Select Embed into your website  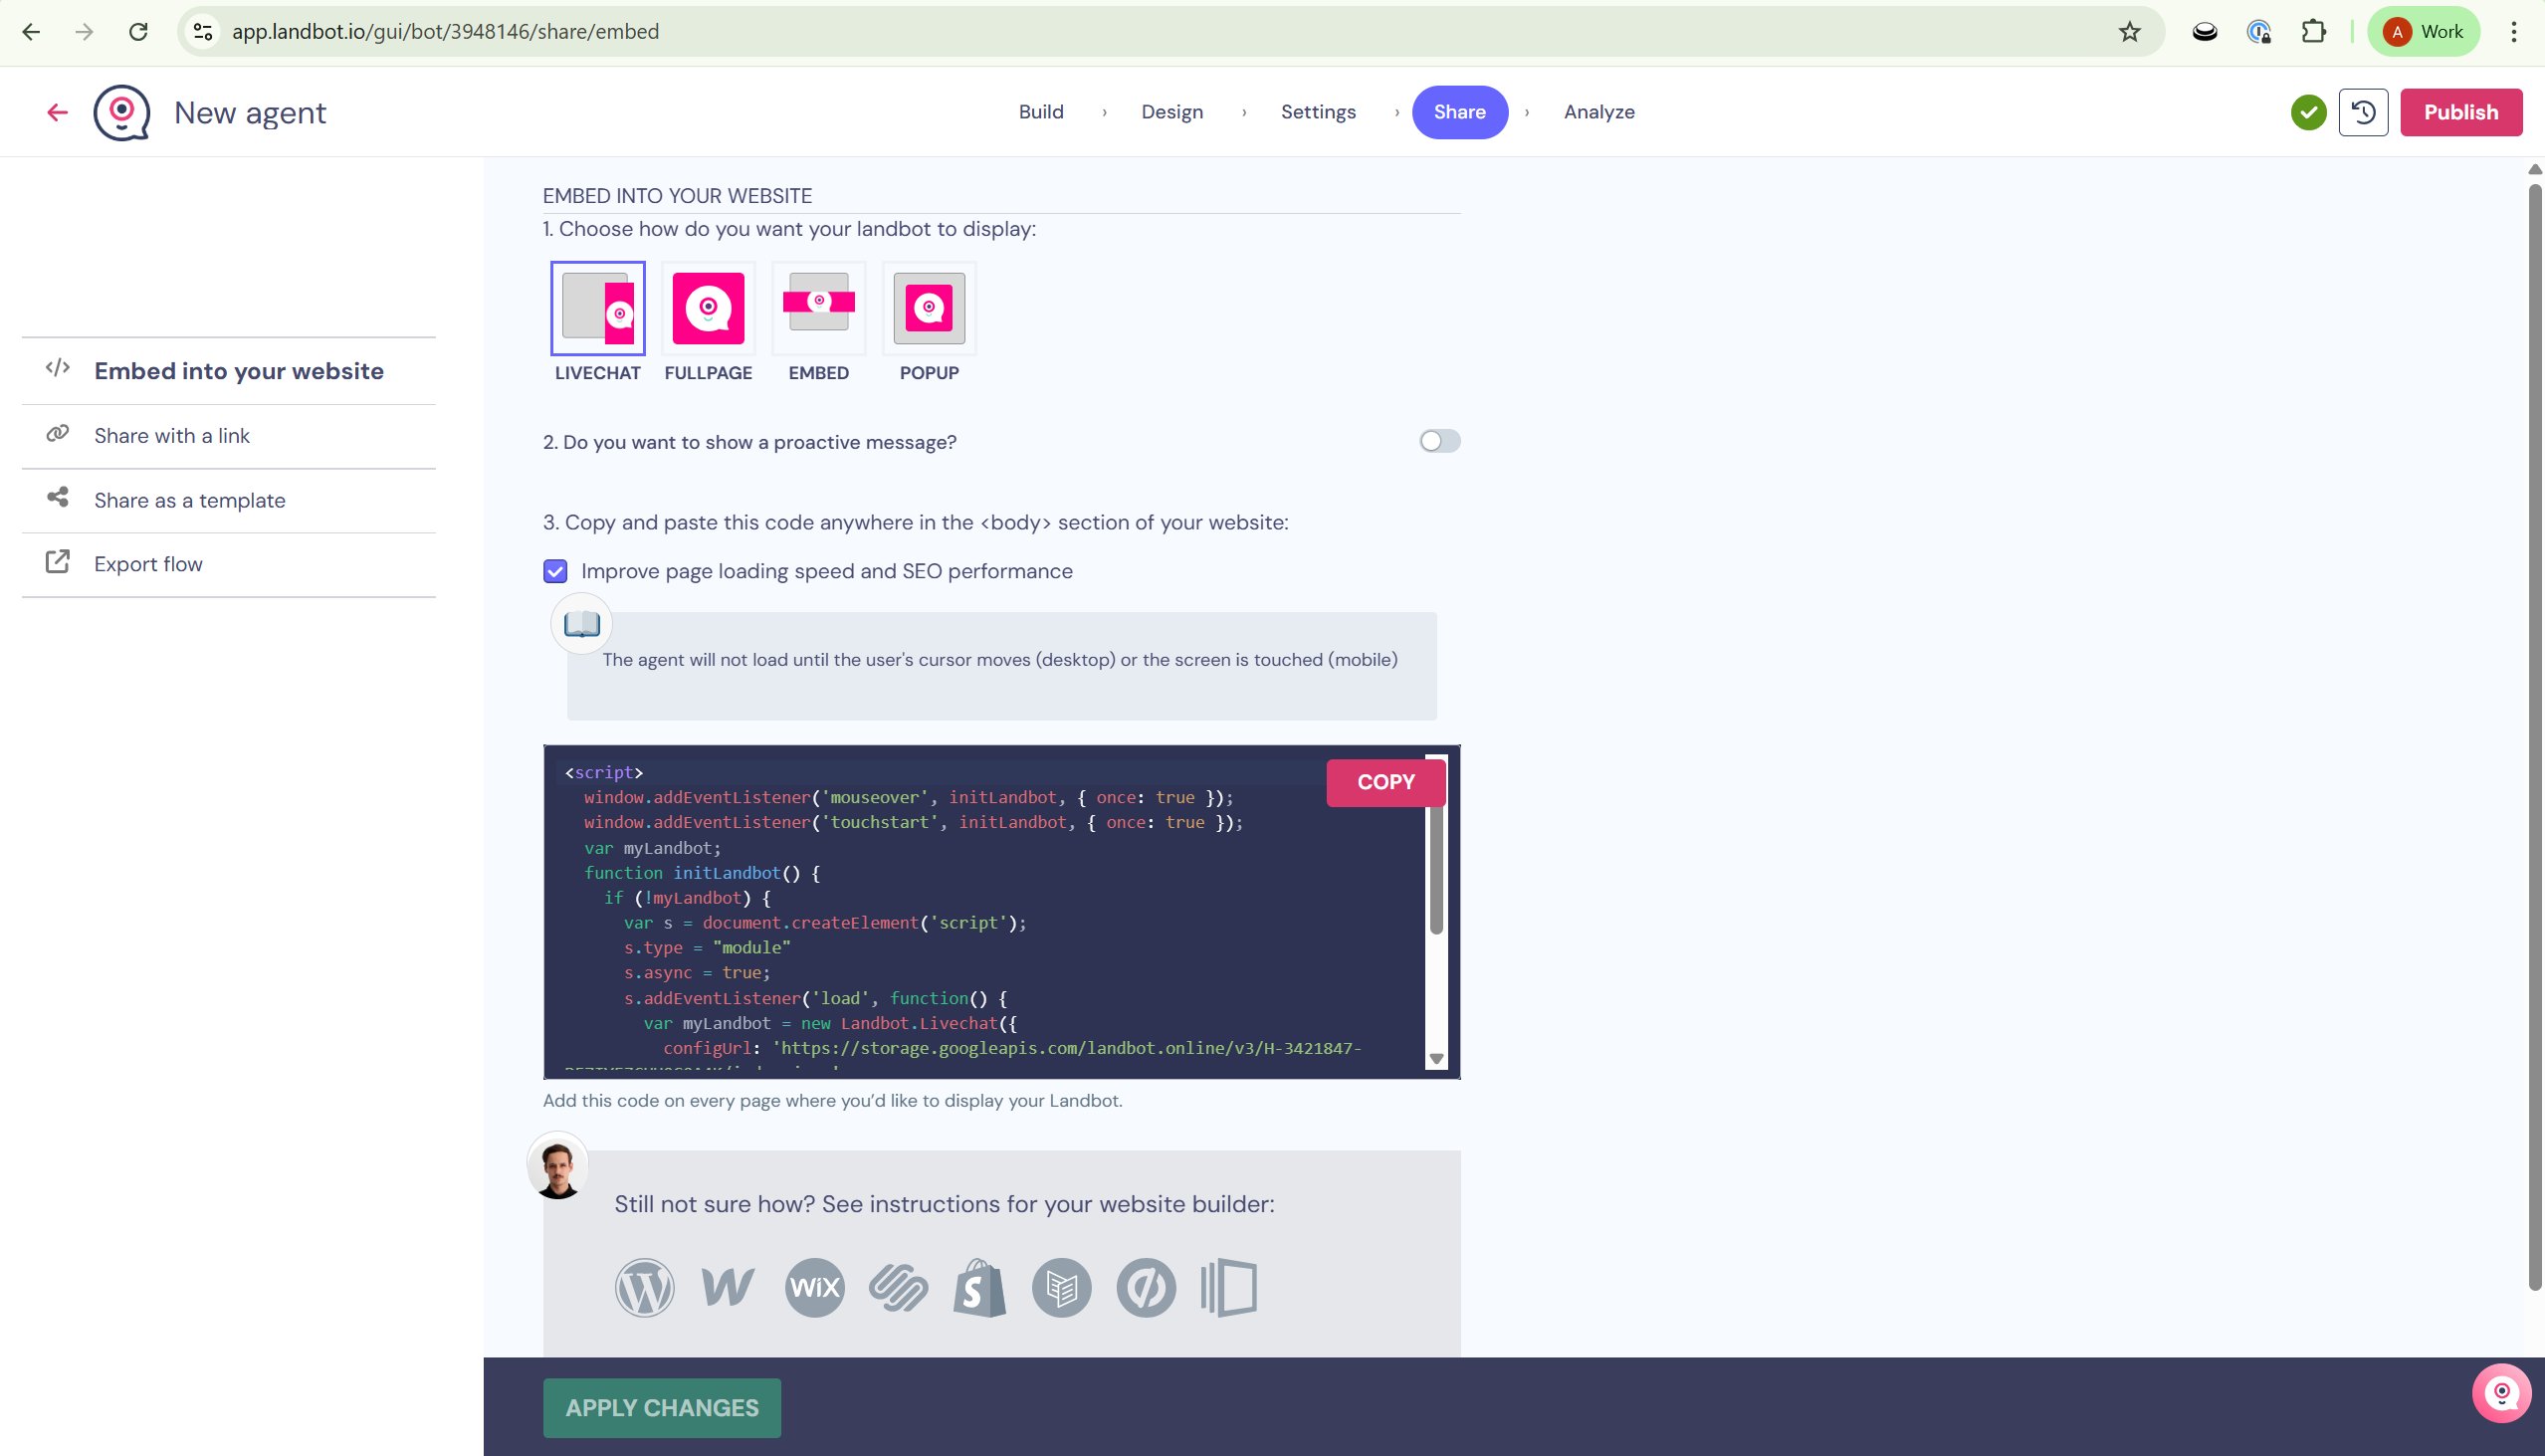coord(229,371)
